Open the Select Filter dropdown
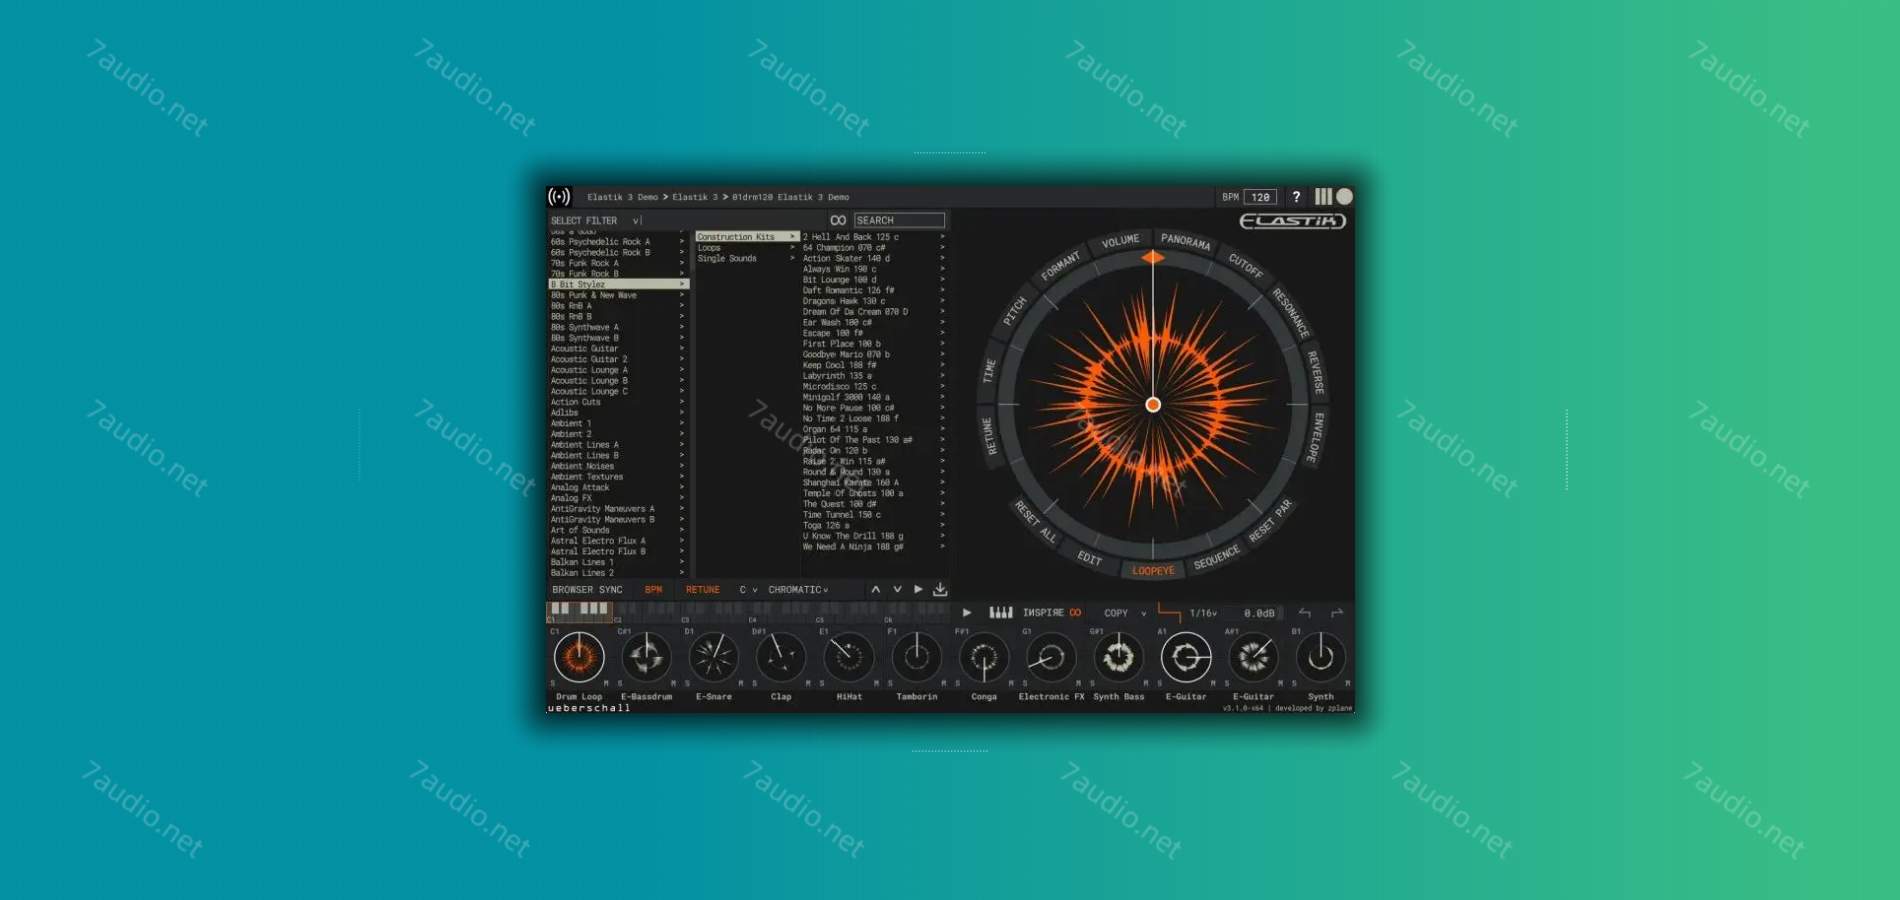 point(595,221)
